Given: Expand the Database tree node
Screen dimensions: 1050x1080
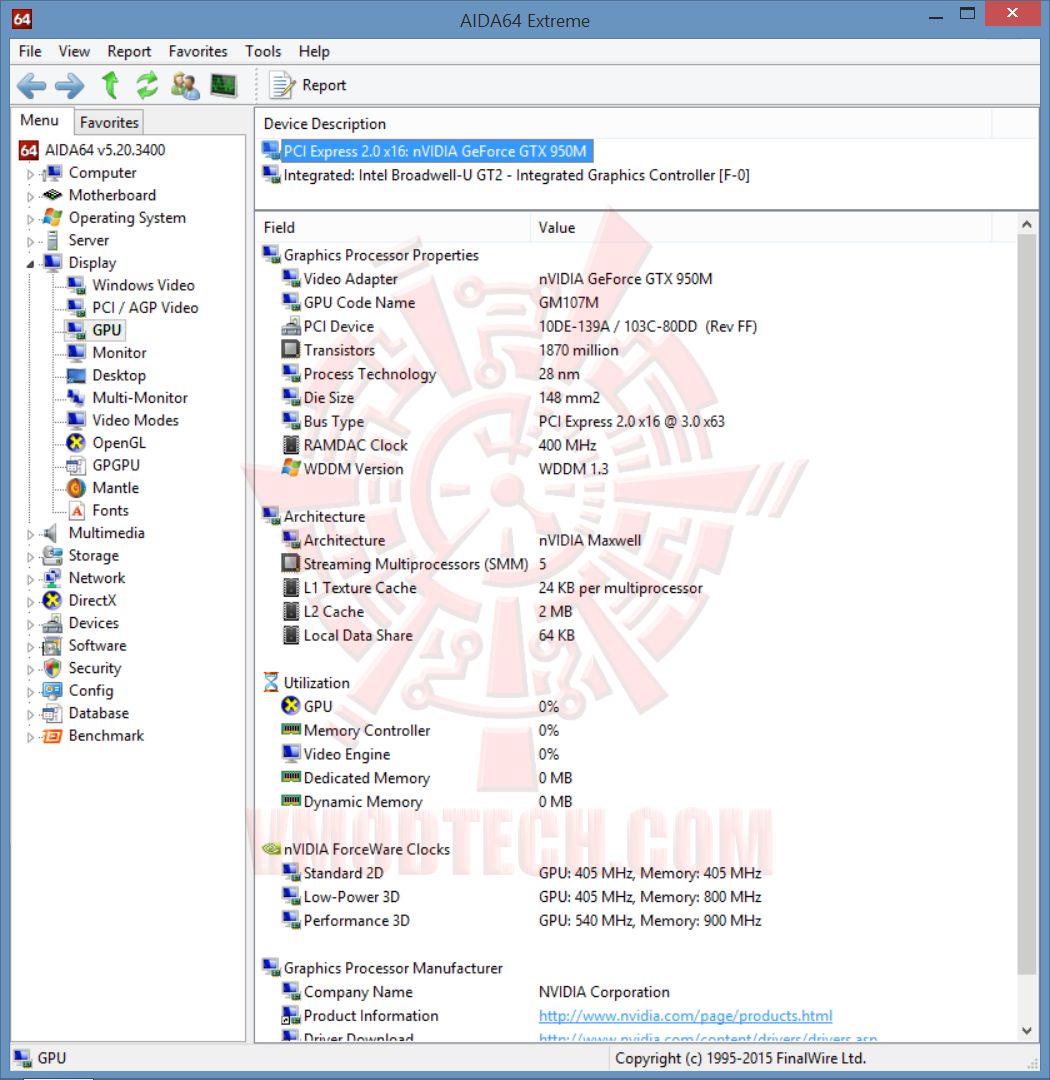Looking at the screenshot, I should point(30,715).
